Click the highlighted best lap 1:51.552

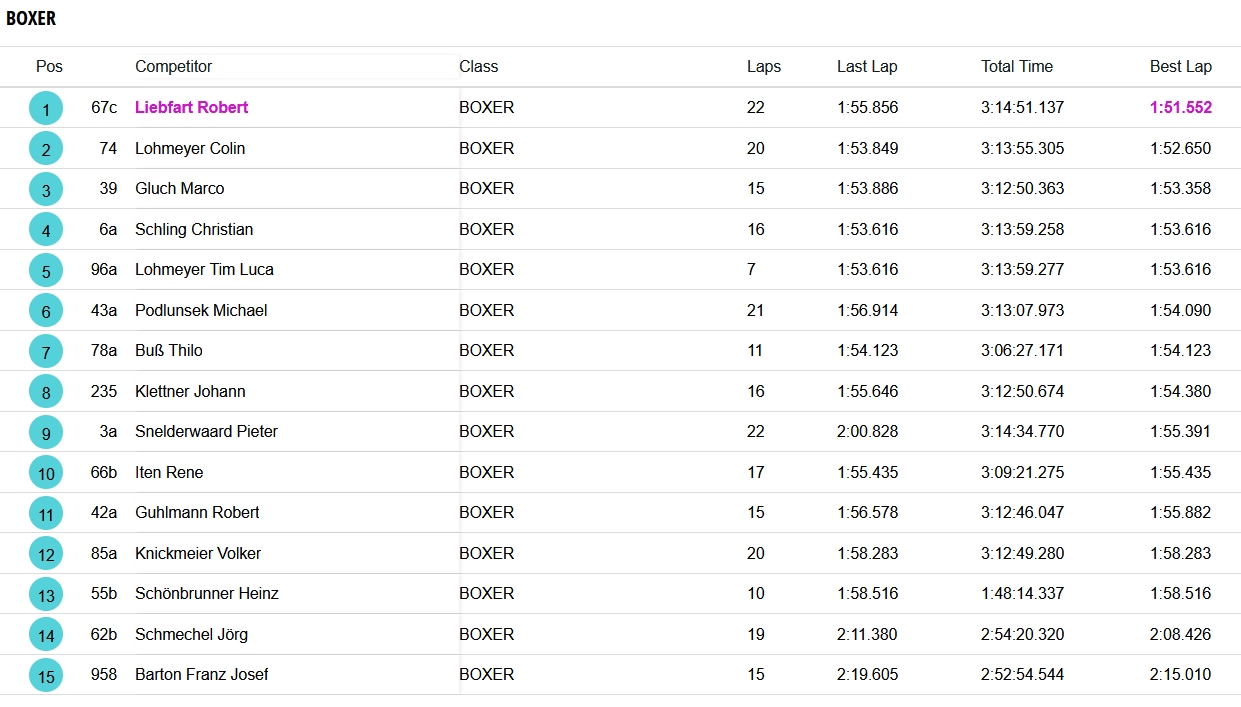click(x=1180, y=108)
